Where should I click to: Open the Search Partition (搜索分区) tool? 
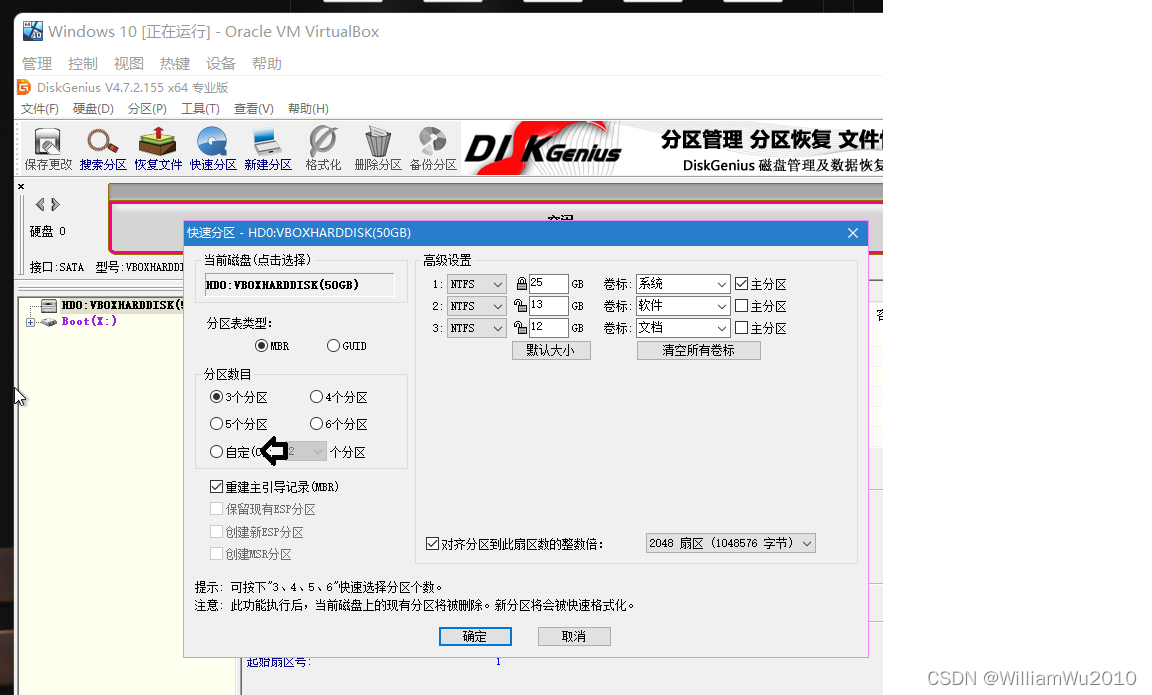click(x=103, y=149)
